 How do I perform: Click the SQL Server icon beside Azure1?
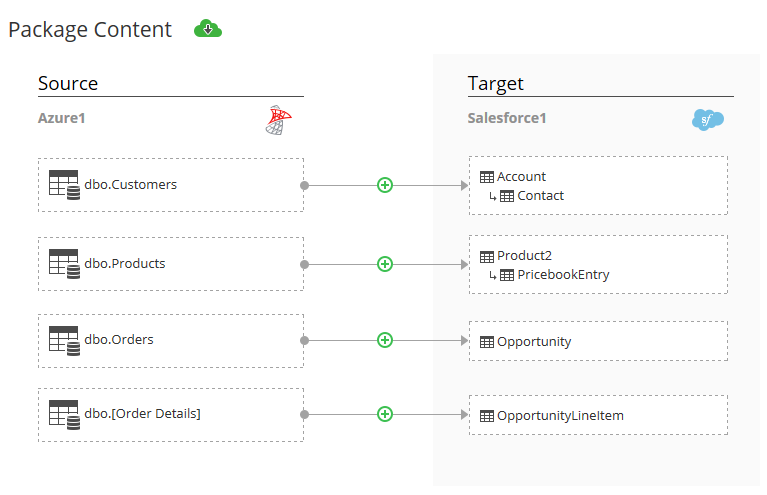[x=279, y=120]
